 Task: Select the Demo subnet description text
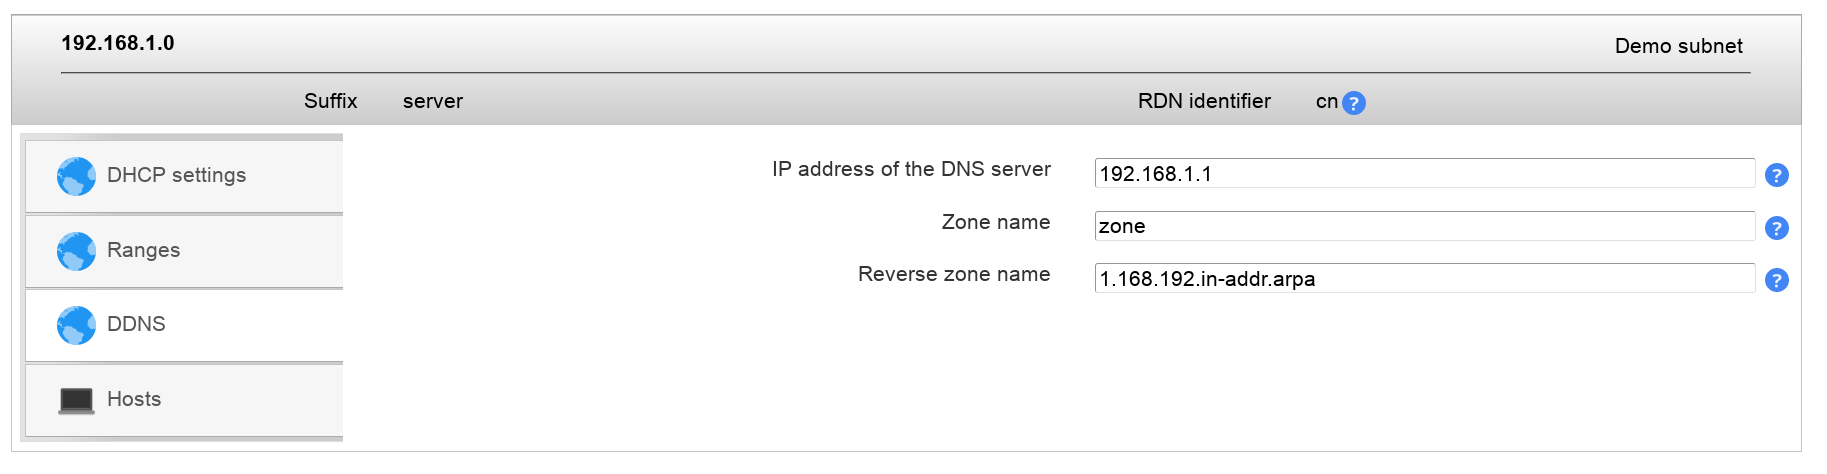pos(1678,46)
